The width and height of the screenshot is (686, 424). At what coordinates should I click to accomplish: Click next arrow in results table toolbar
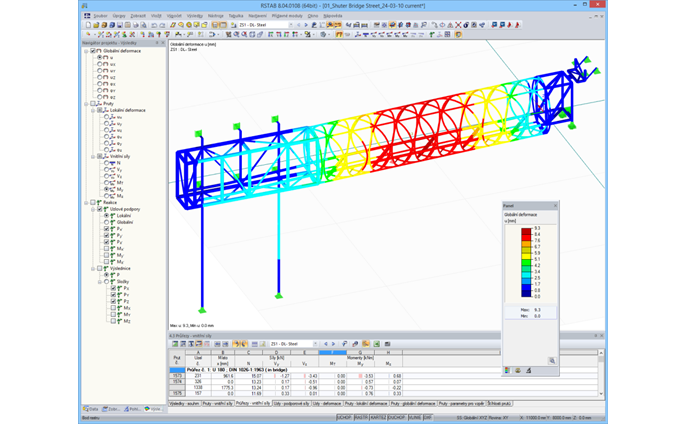click(x=333, y=344)
